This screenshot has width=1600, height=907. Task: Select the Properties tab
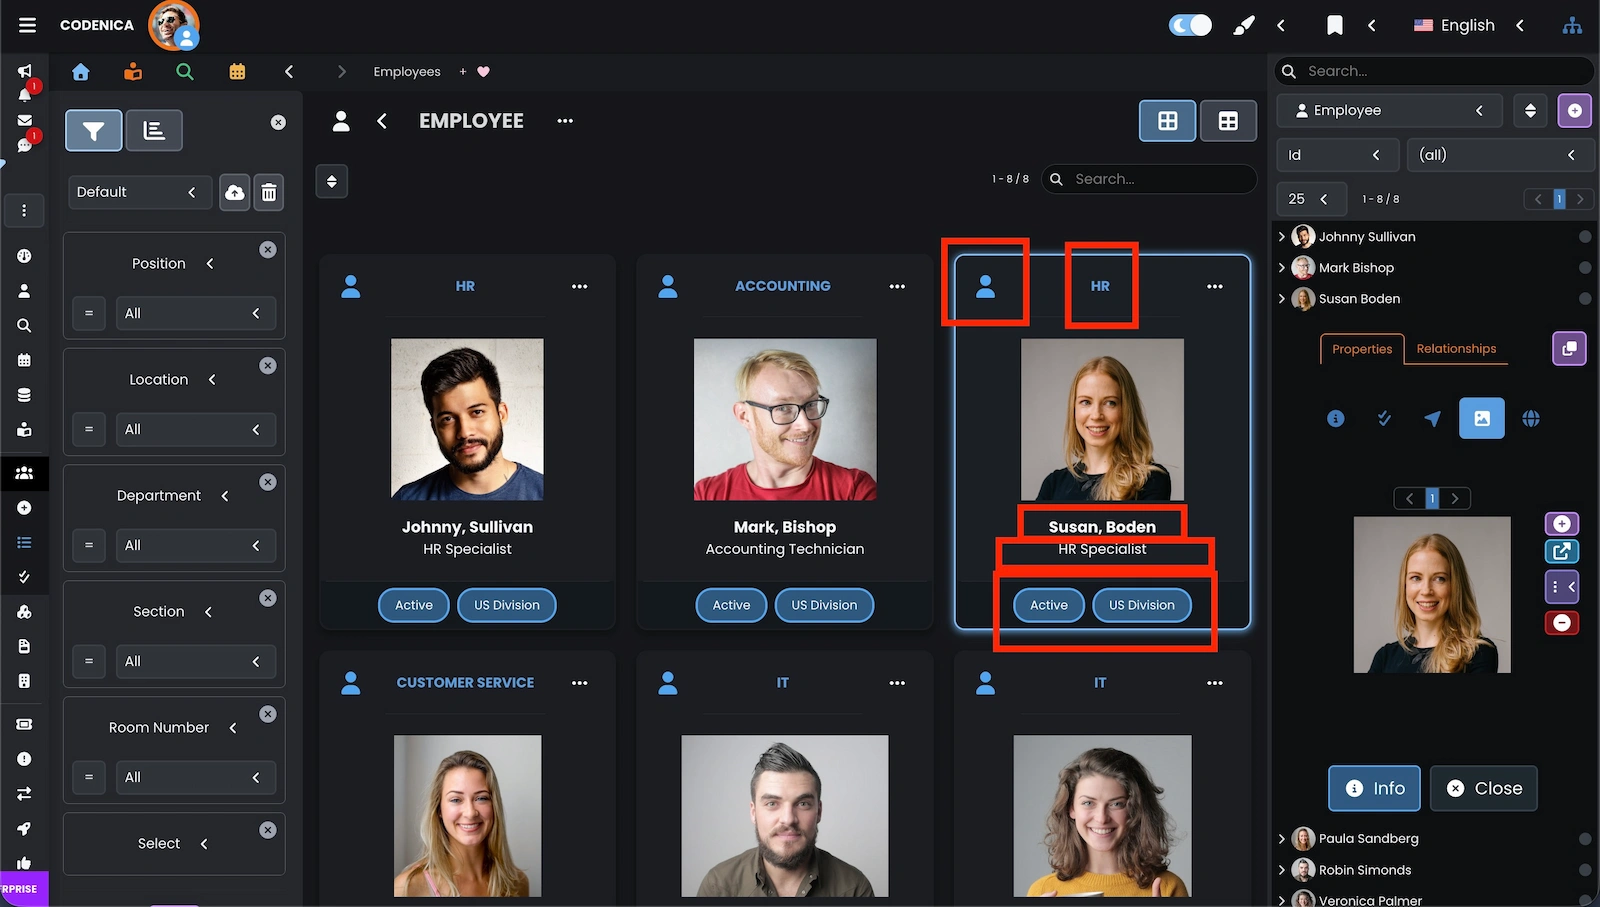[x=1361, y=349]
